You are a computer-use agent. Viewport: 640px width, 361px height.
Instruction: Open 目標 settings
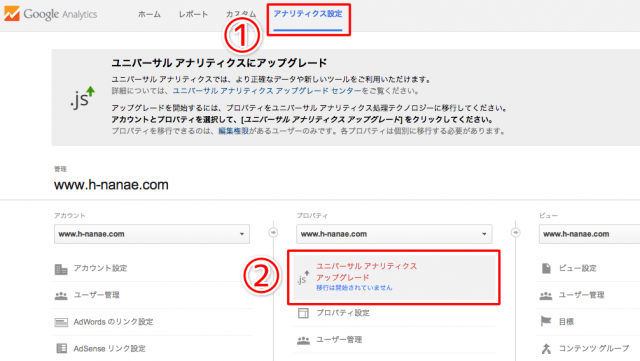coord(566,322)
